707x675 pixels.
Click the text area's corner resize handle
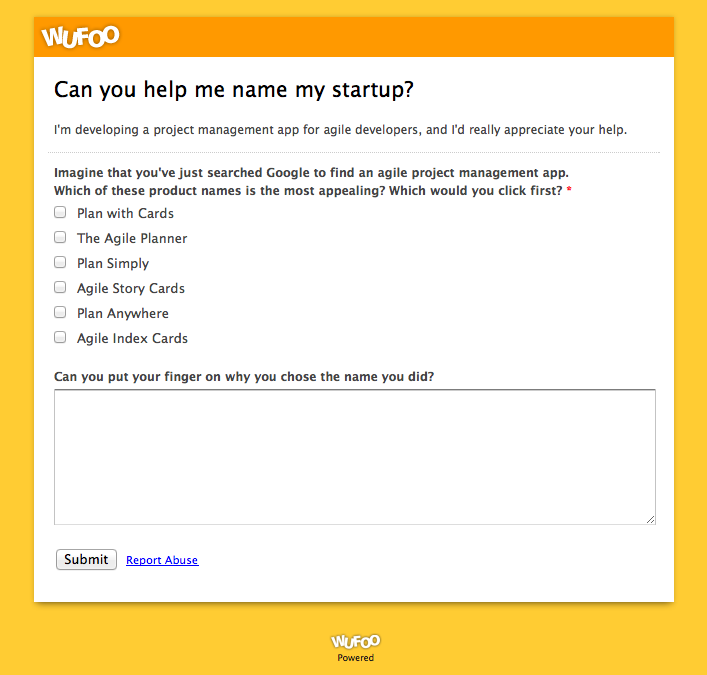650,519
